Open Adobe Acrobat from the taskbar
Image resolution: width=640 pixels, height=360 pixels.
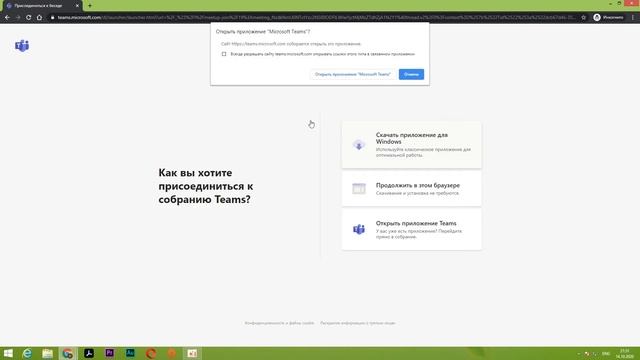[89, 353]
